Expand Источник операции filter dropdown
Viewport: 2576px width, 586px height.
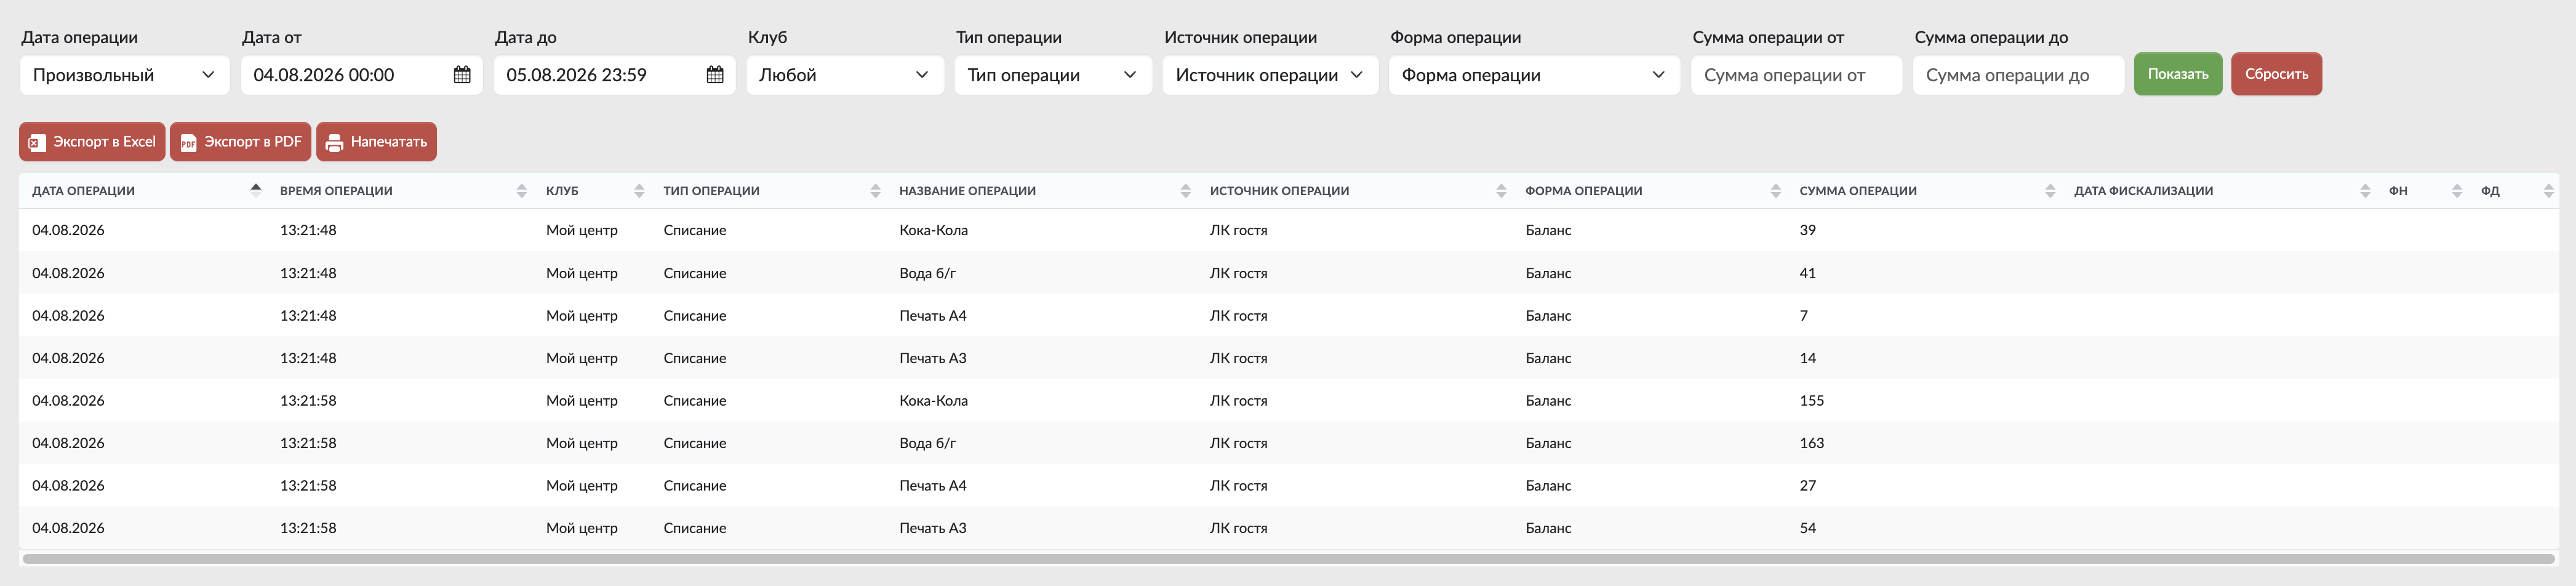[x=1270, y=75]
